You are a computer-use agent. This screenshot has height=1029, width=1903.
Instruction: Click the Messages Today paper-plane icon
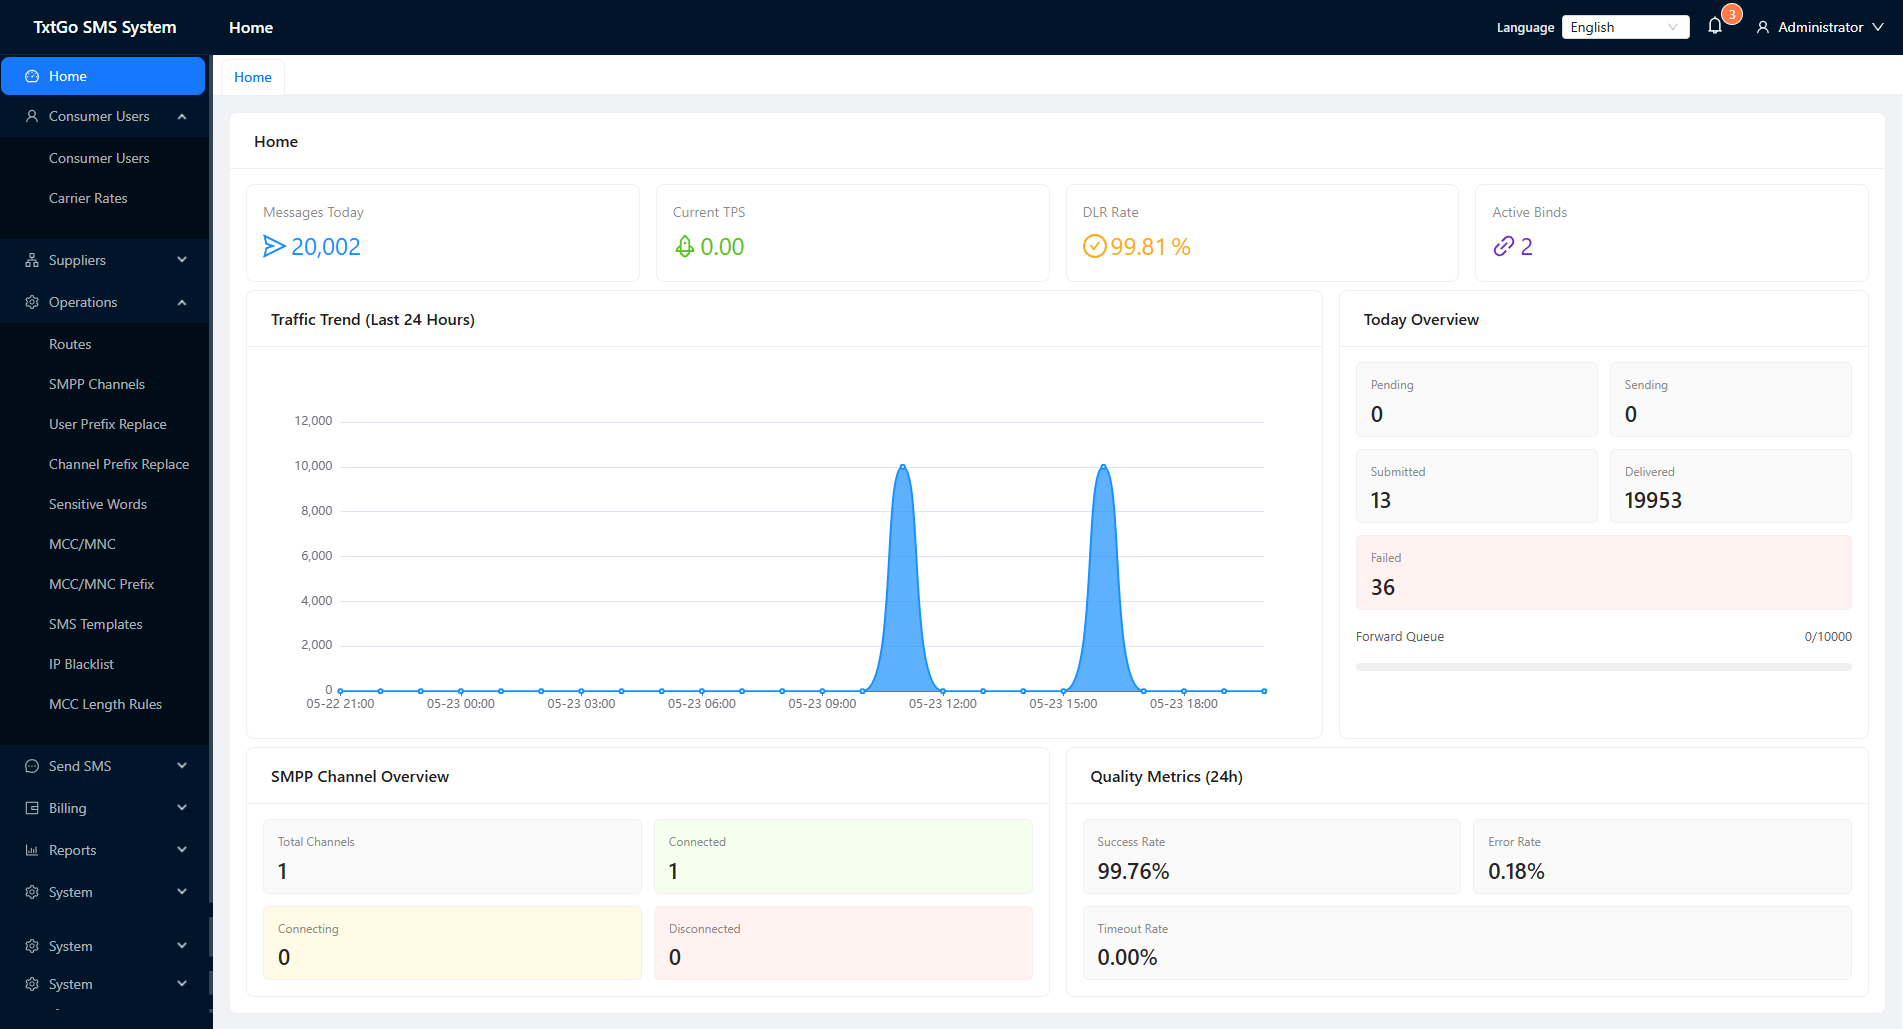274,246
